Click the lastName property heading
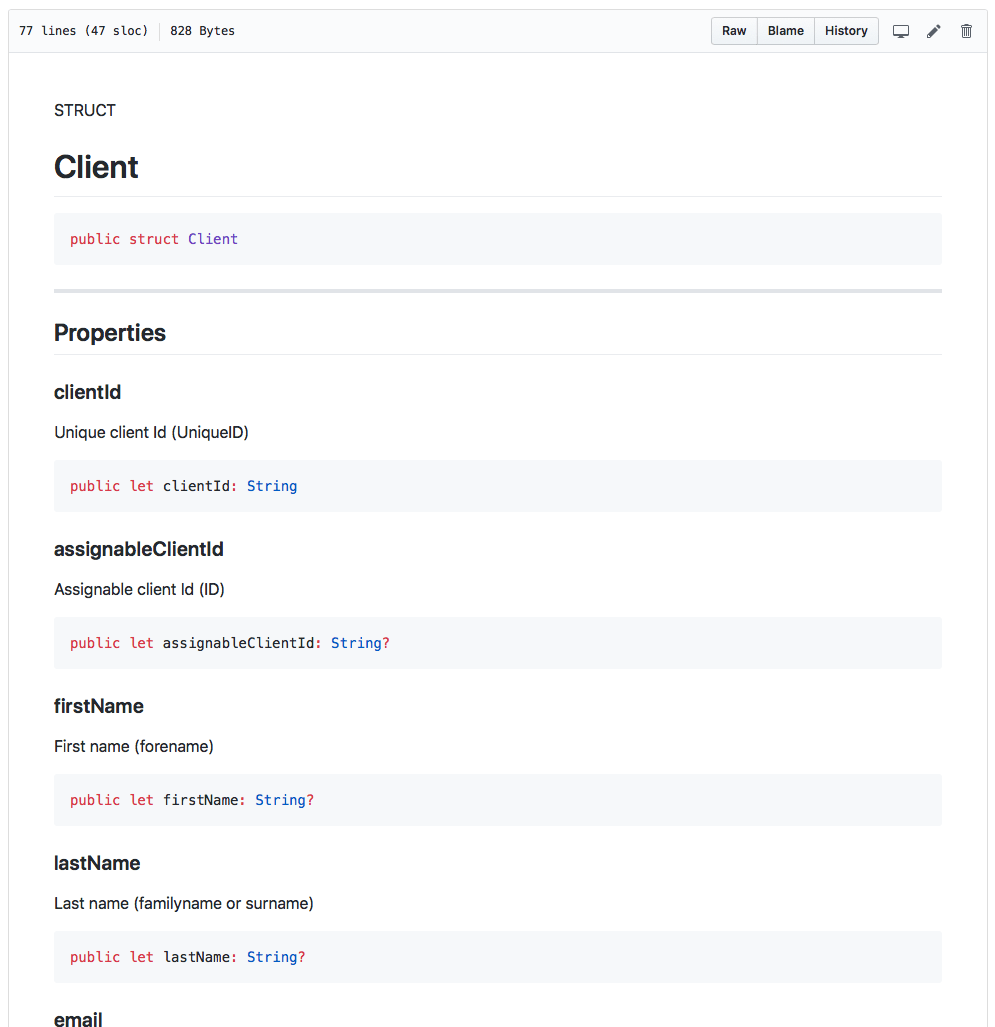The height and width of the screenshot is (1027, 995). (97, 863)
